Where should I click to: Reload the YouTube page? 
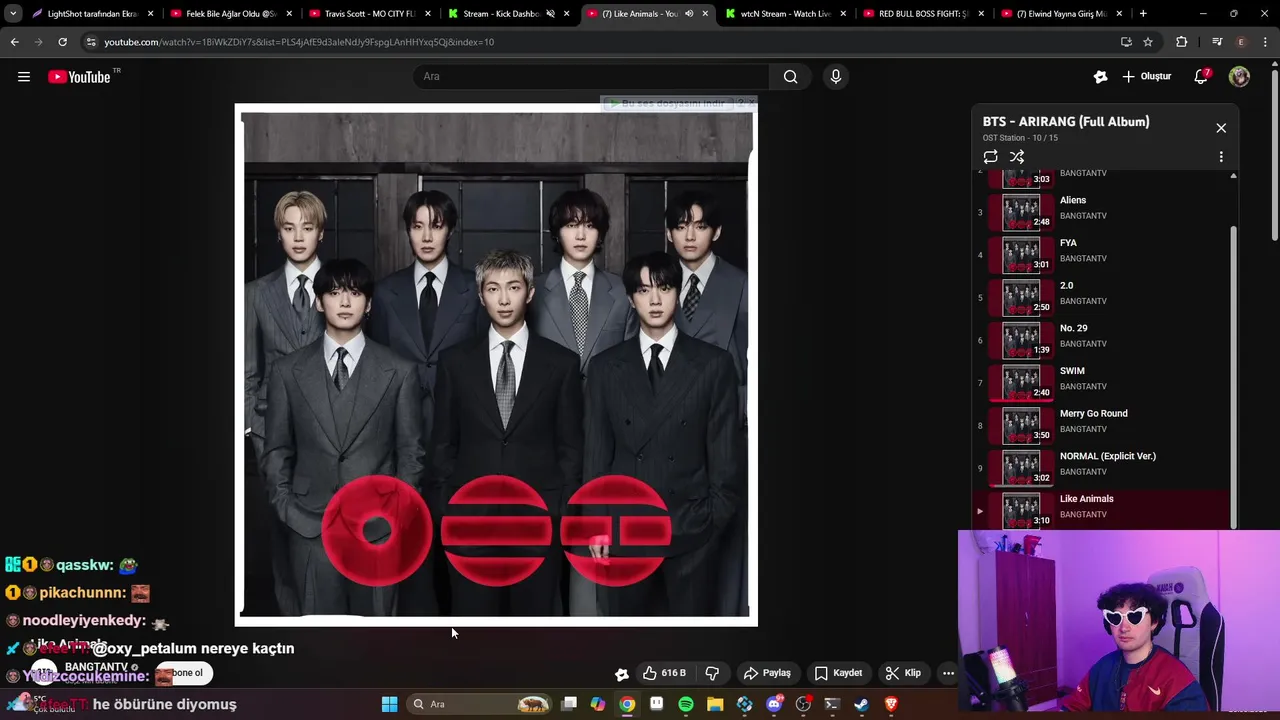pos(62,42)
